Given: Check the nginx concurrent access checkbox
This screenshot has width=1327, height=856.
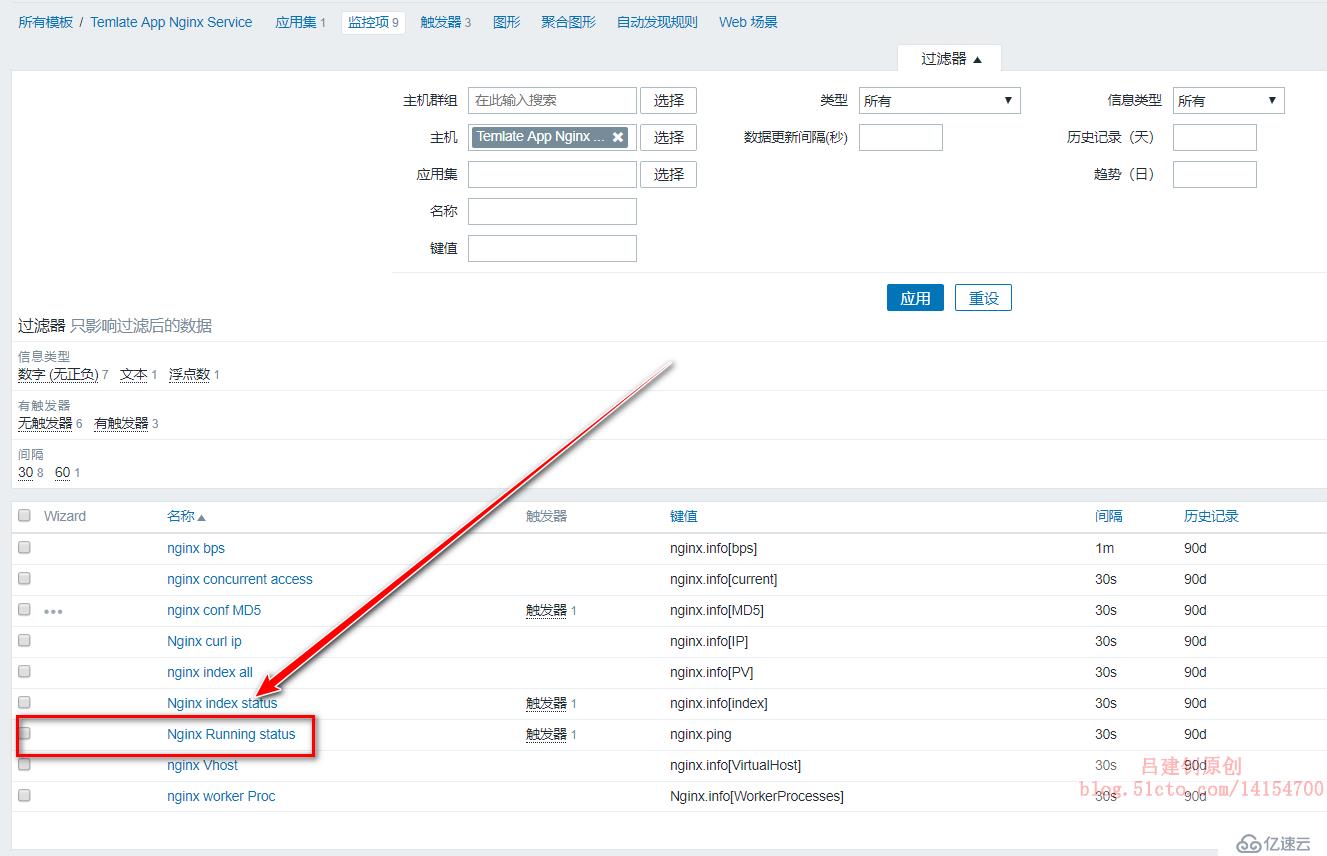Looking at the screenshot, I should pos(25,578).
